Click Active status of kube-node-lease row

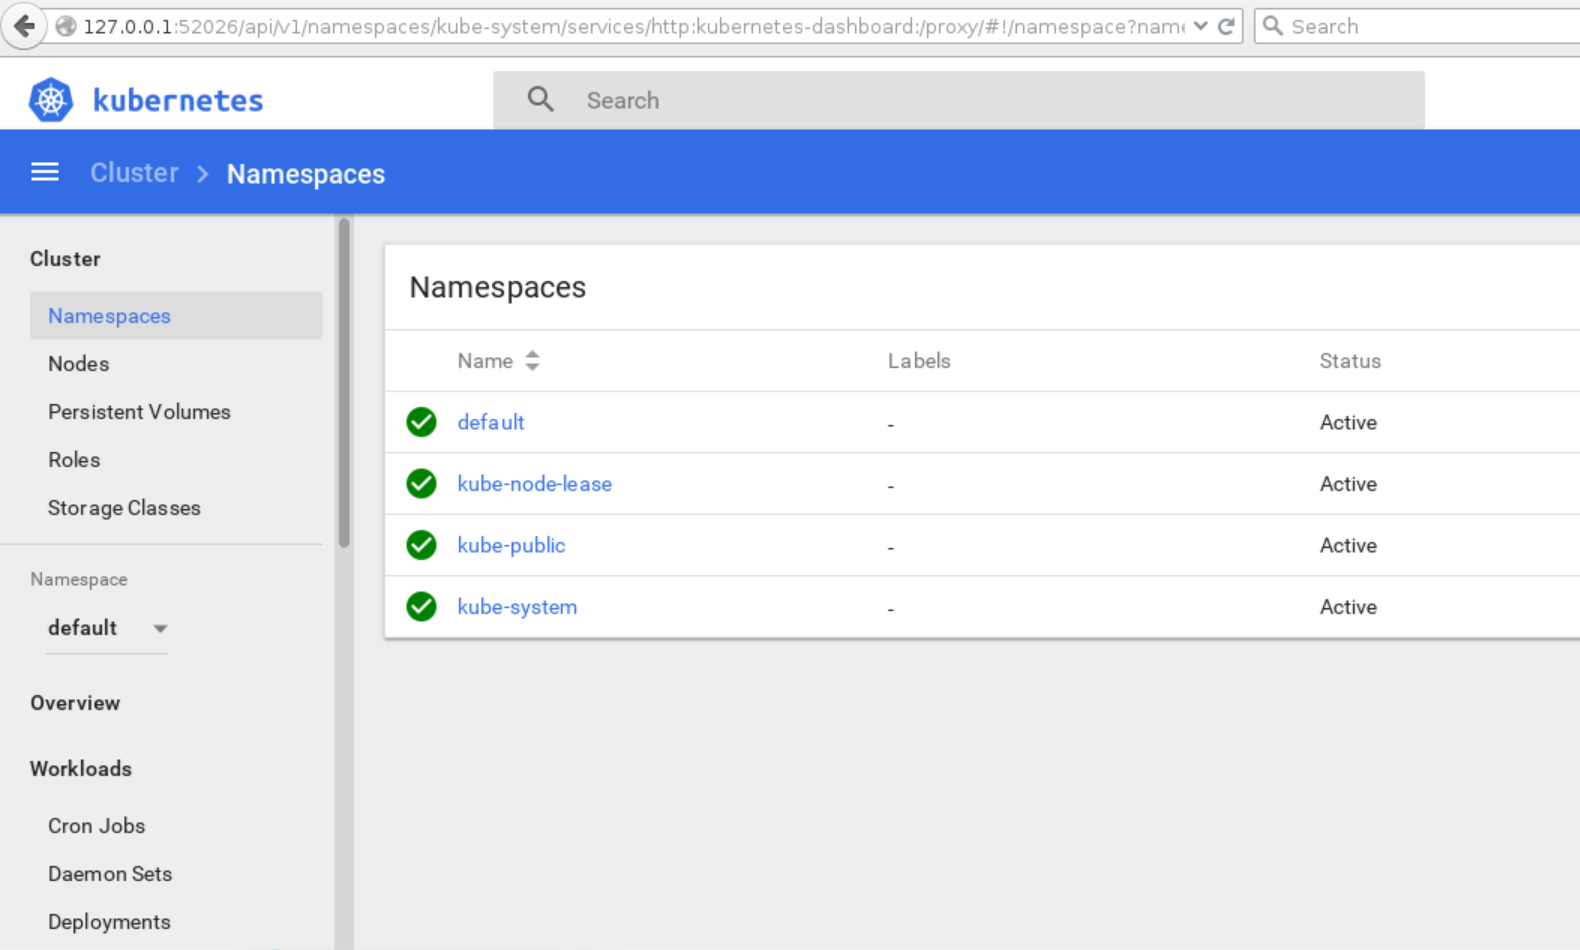point(1348,484)
